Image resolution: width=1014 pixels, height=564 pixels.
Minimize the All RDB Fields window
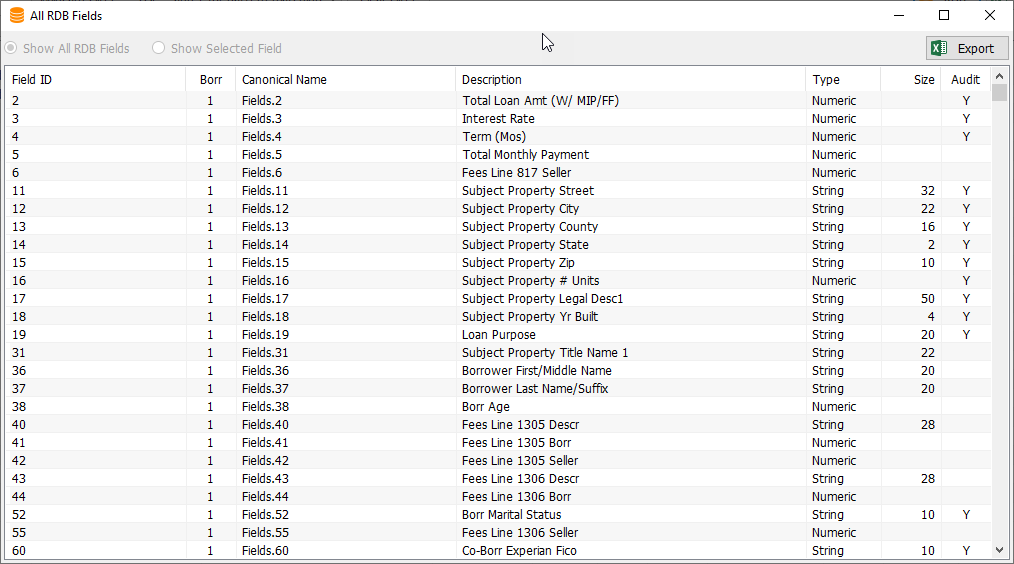click(x=899, y=16)
